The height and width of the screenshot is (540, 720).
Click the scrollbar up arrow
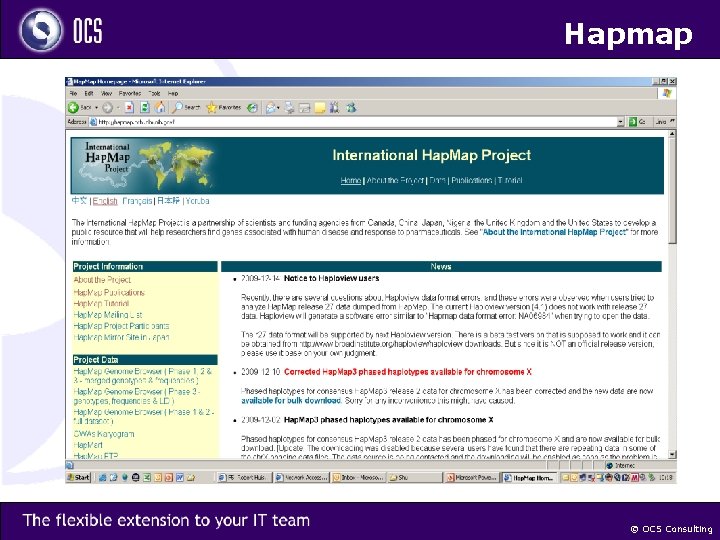point(672,134)
